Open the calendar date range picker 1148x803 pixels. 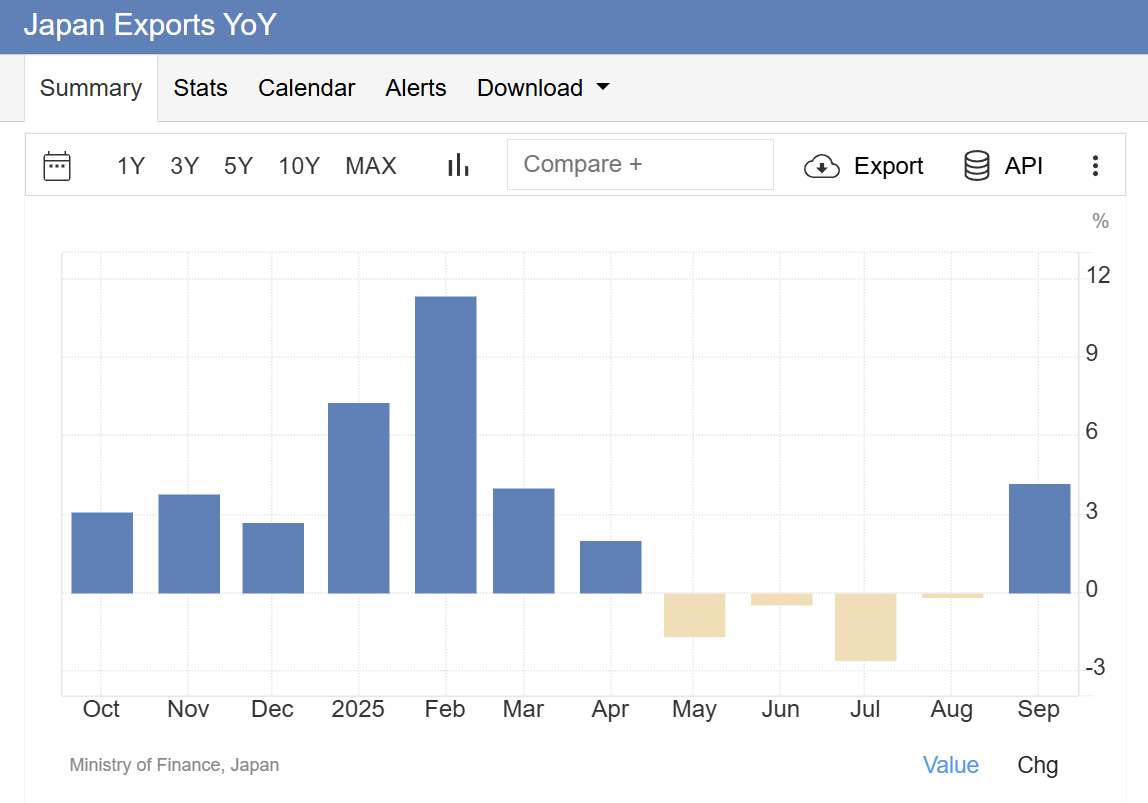point(57,166)
